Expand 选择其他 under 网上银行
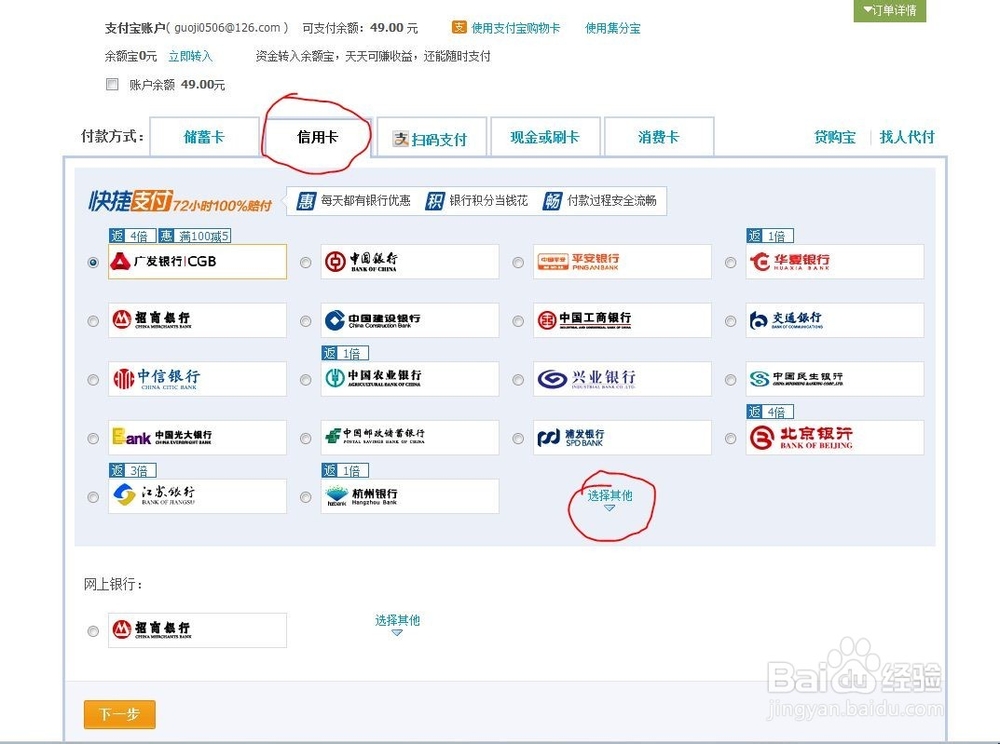 point(397,624)
